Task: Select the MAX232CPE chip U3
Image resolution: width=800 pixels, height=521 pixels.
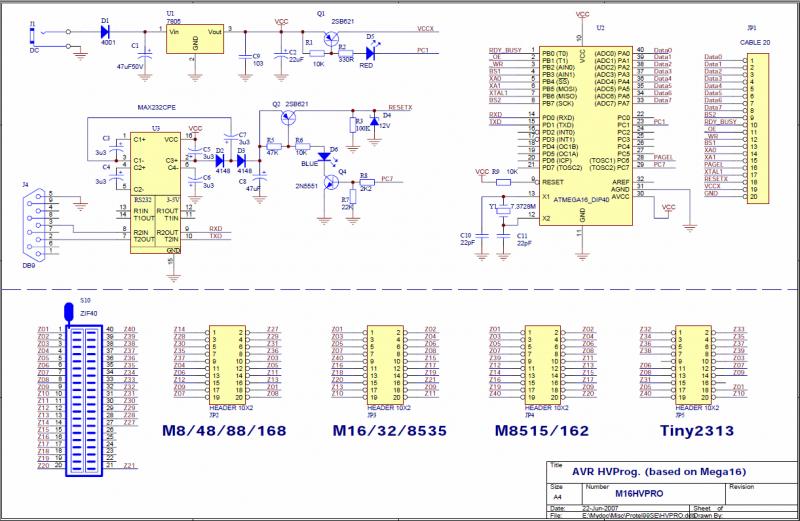Action: [153, 190]
